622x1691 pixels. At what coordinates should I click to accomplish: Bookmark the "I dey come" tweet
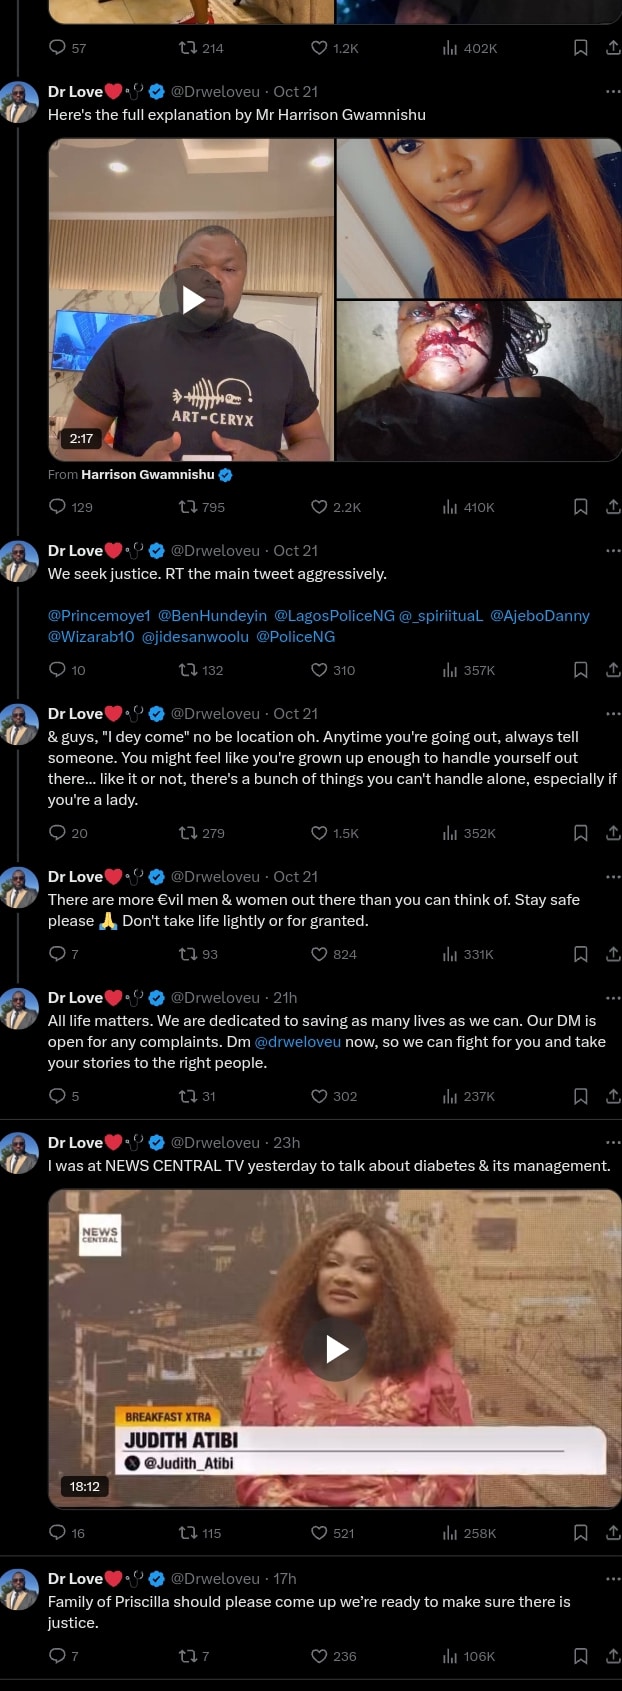tap(580, 833)
